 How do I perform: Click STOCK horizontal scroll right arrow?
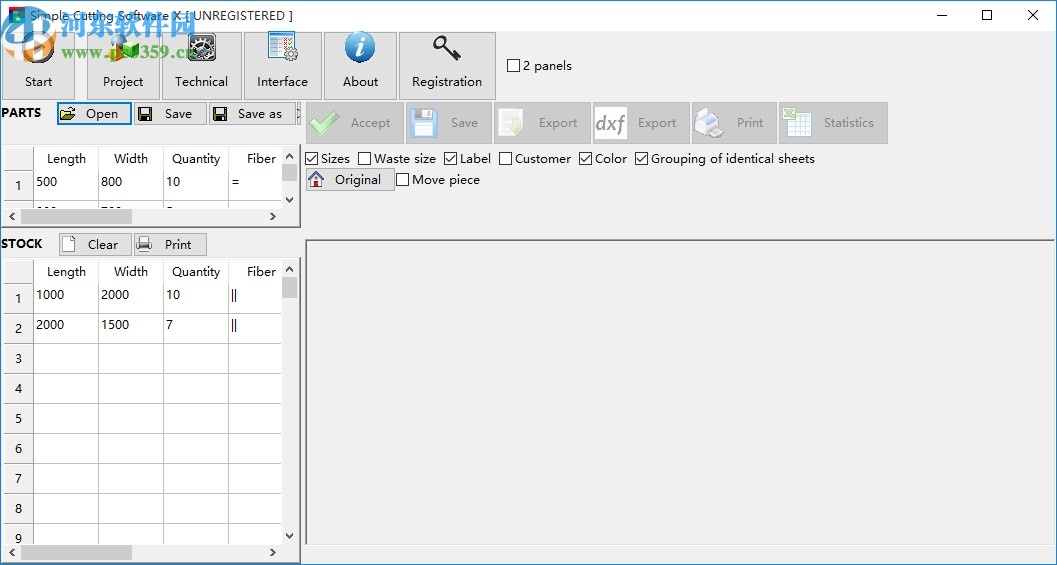click(x=272, y=552)
